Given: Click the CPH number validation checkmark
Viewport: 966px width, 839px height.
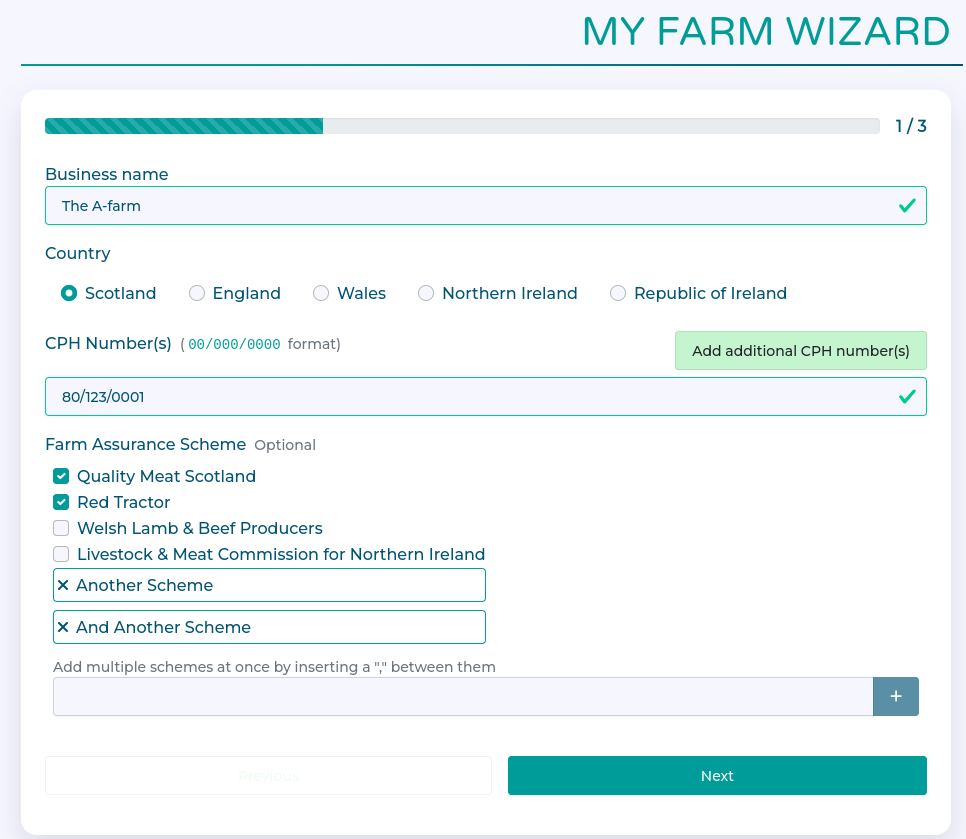Looking at the screenshot, I should (906, 397).
